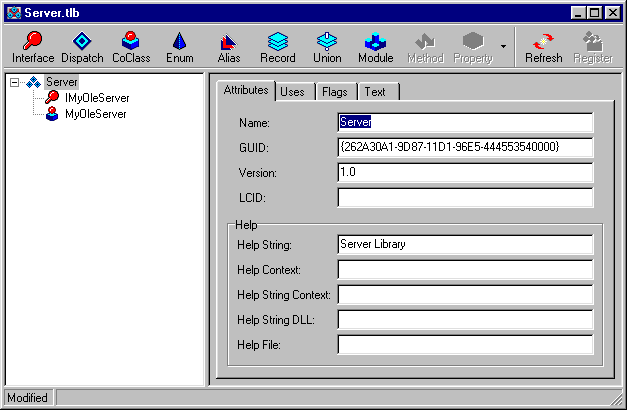
Task: Click the empty Help File field
Action: pyautogui.click(x=465, y=345)
